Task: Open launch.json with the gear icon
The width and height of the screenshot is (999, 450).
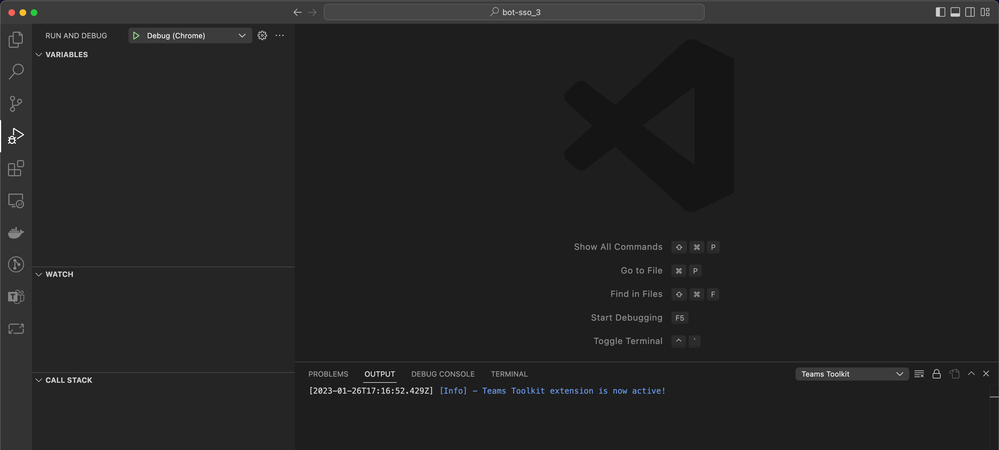Action: point(262,36)
